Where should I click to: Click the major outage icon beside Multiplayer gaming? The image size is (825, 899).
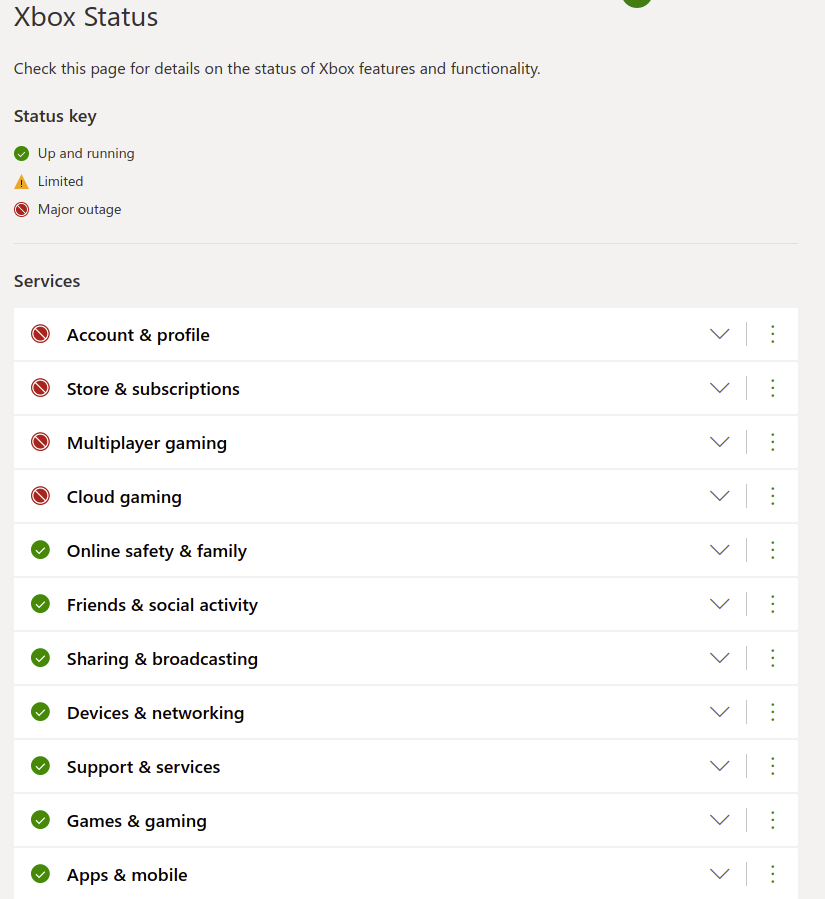[x=40, y=442]
